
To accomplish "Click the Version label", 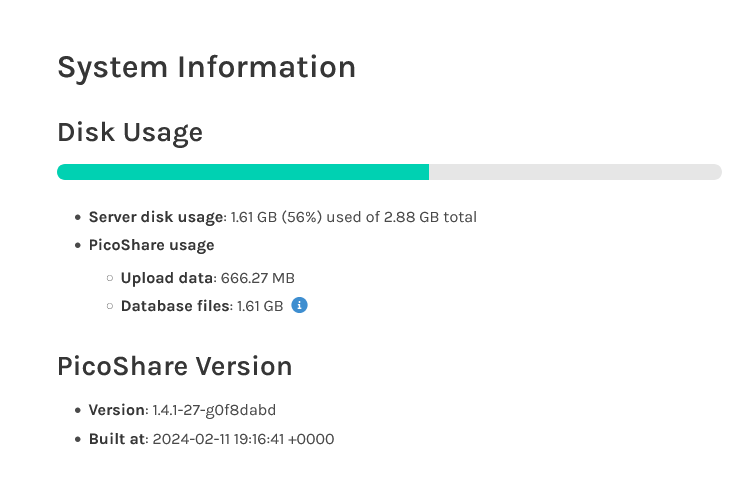I will click(x=116, y=410).
